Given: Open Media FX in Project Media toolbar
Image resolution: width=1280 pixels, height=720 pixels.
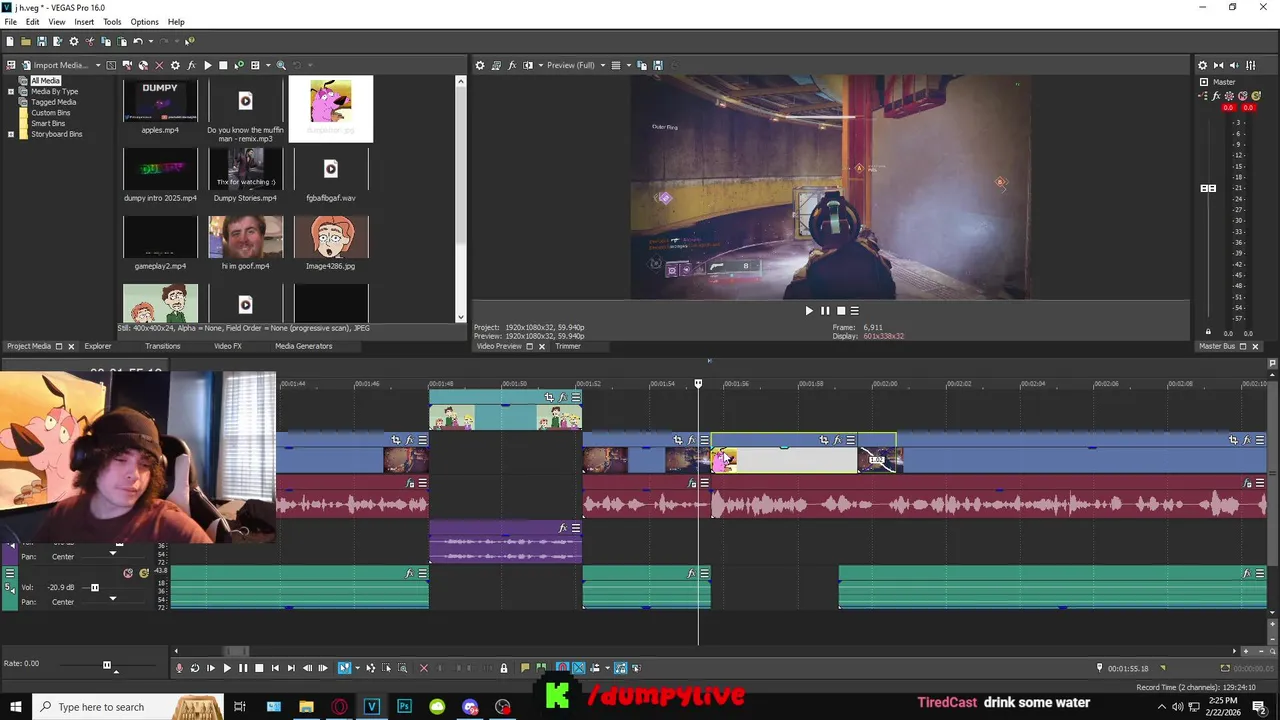Looking at the screenshot, I should click(x=191, y=65).
